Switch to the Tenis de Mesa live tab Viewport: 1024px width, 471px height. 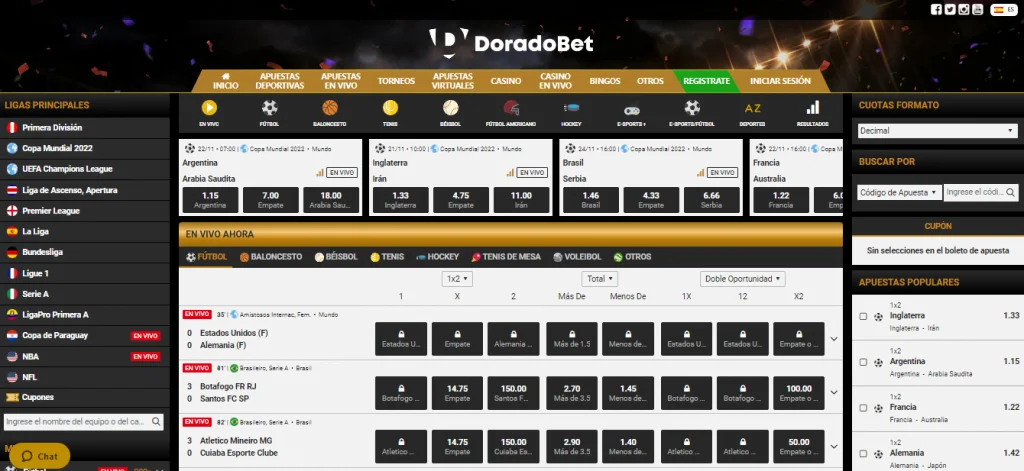[506, 257]
